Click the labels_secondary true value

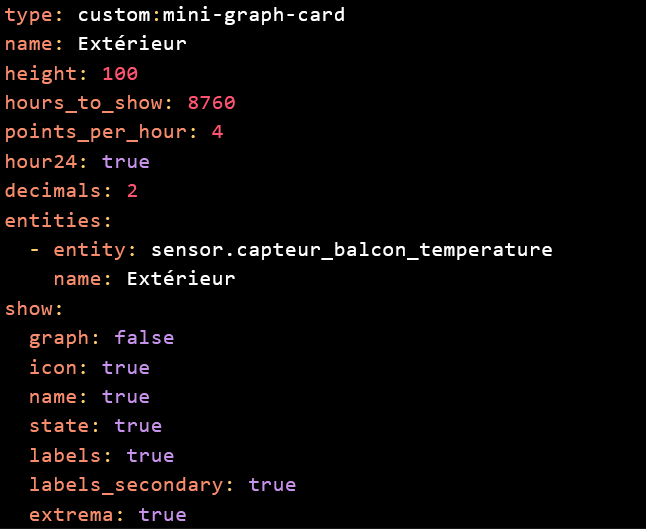tap(272, 485)
